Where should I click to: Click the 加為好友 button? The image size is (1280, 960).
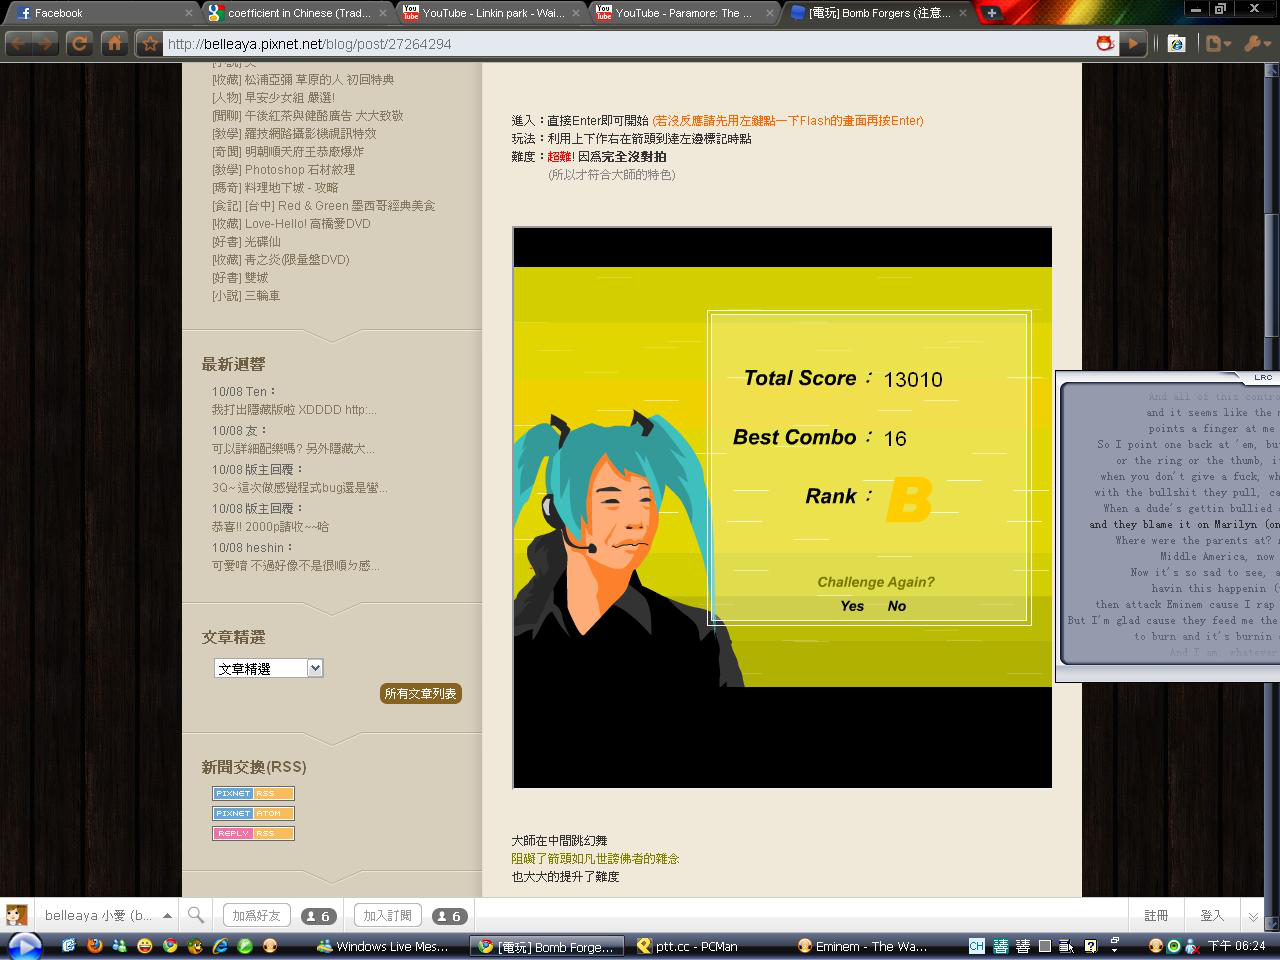257,915
